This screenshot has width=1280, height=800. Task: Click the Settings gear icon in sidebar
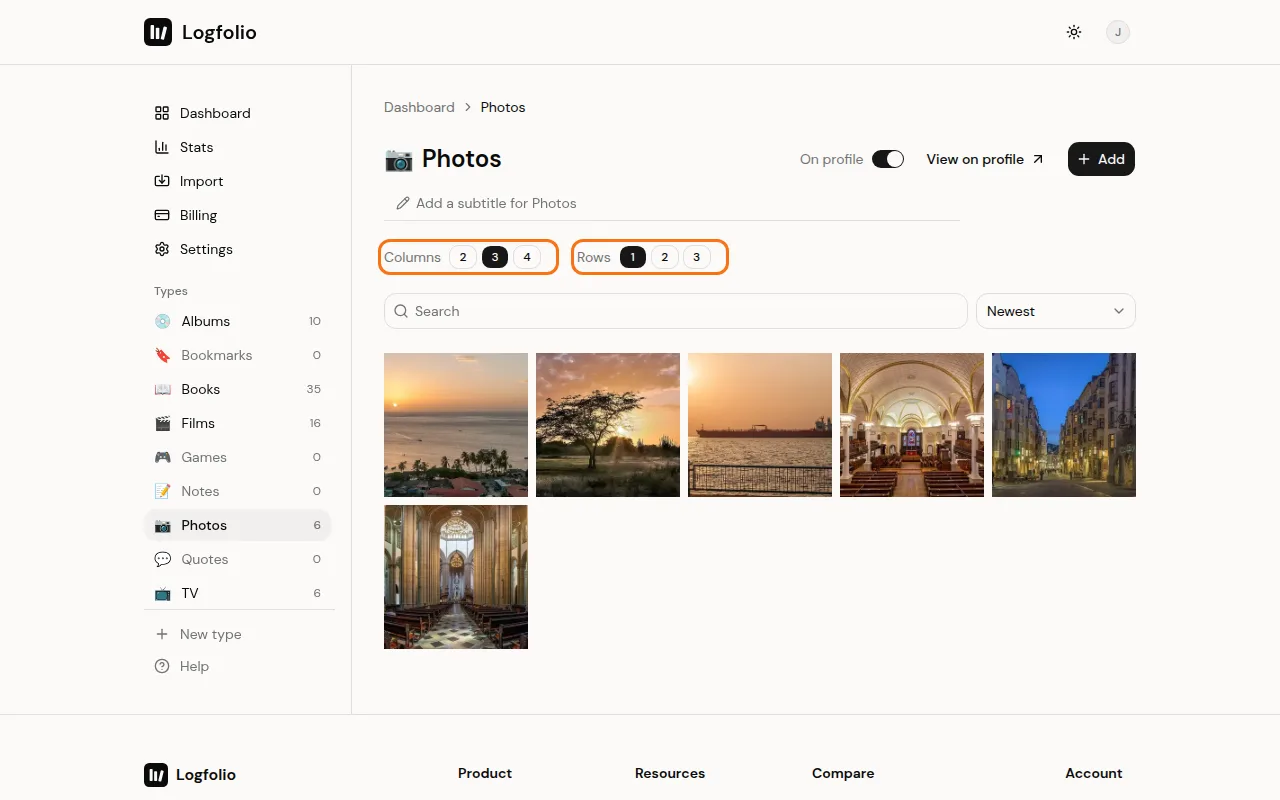click(162, 249)
